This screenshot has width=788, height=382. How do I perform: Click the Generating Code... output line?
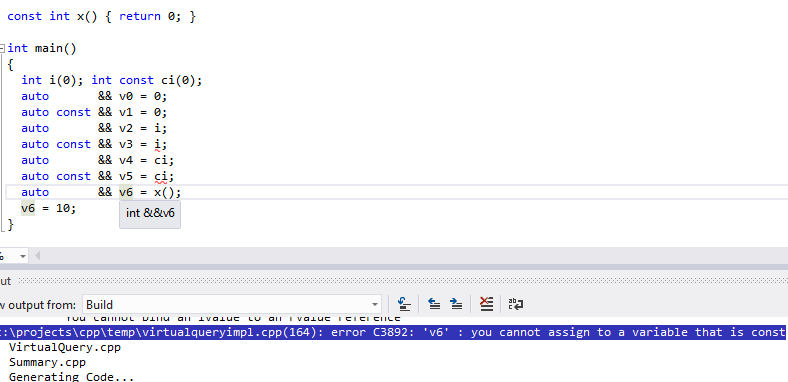[71, 376]
